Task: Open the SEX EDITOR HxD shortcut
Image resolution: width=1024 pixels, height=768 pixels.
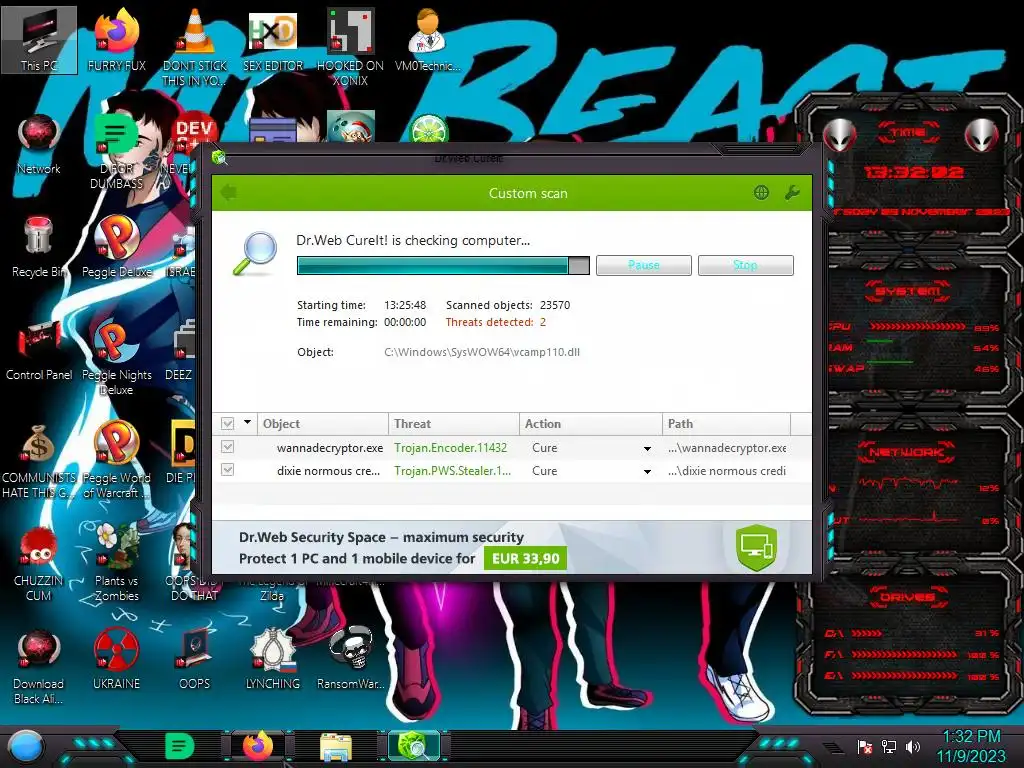Action: 273,39
